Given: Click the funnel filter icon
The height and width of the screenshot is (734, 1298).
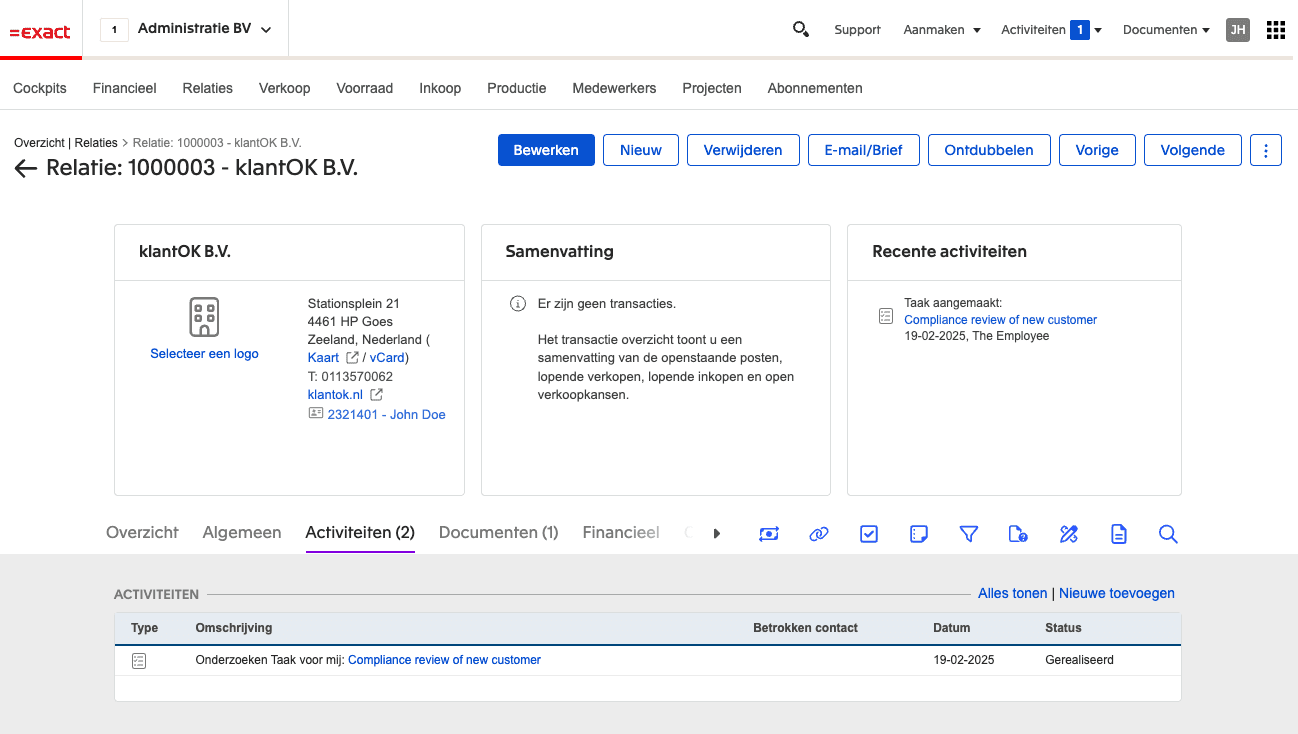Looking at the screenshot, I should coord(968,534).
